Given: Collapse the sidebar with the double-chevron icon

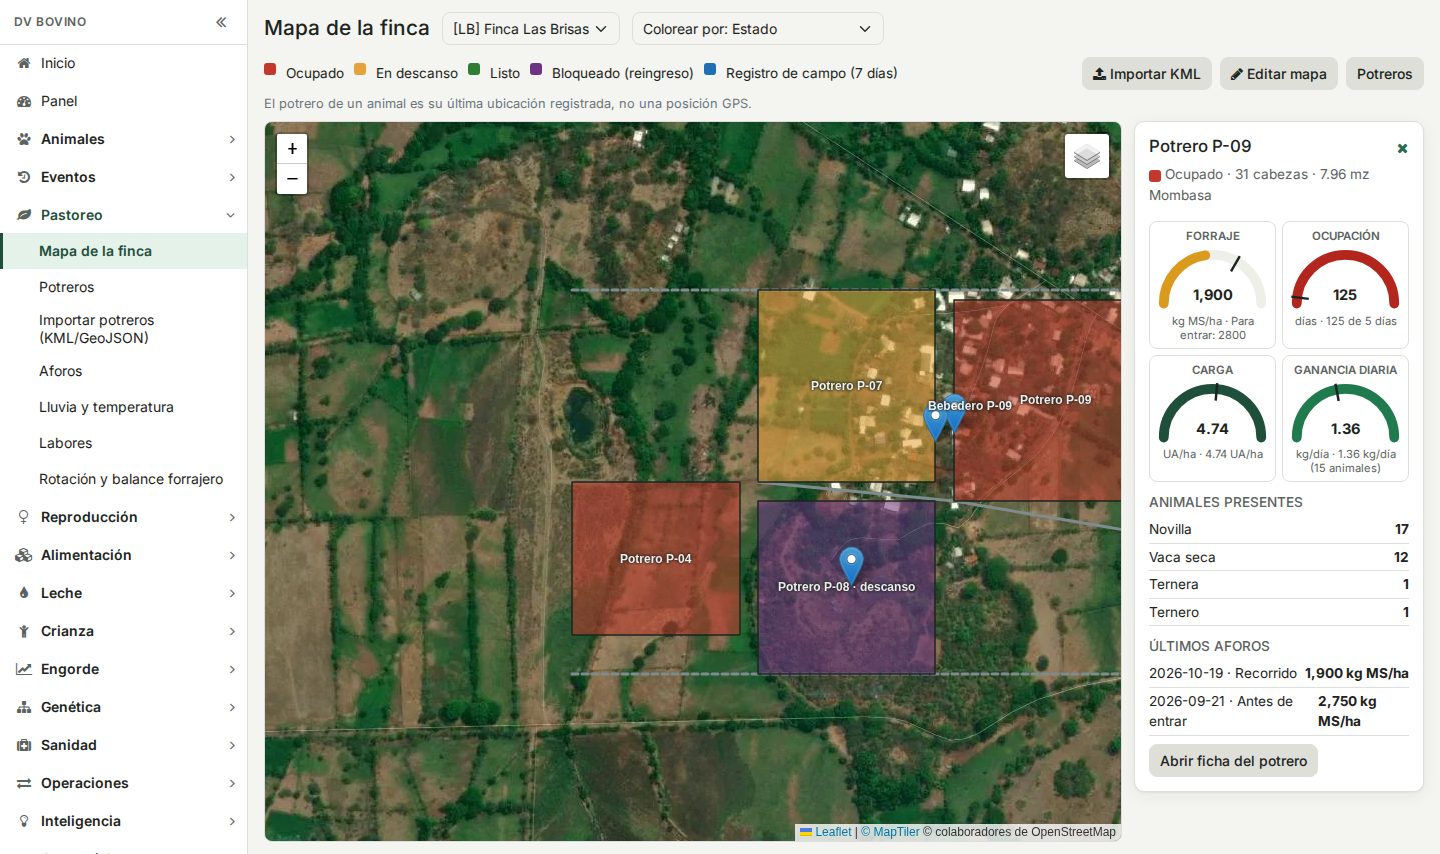Looking at the screenshot, I should [221, 22].
